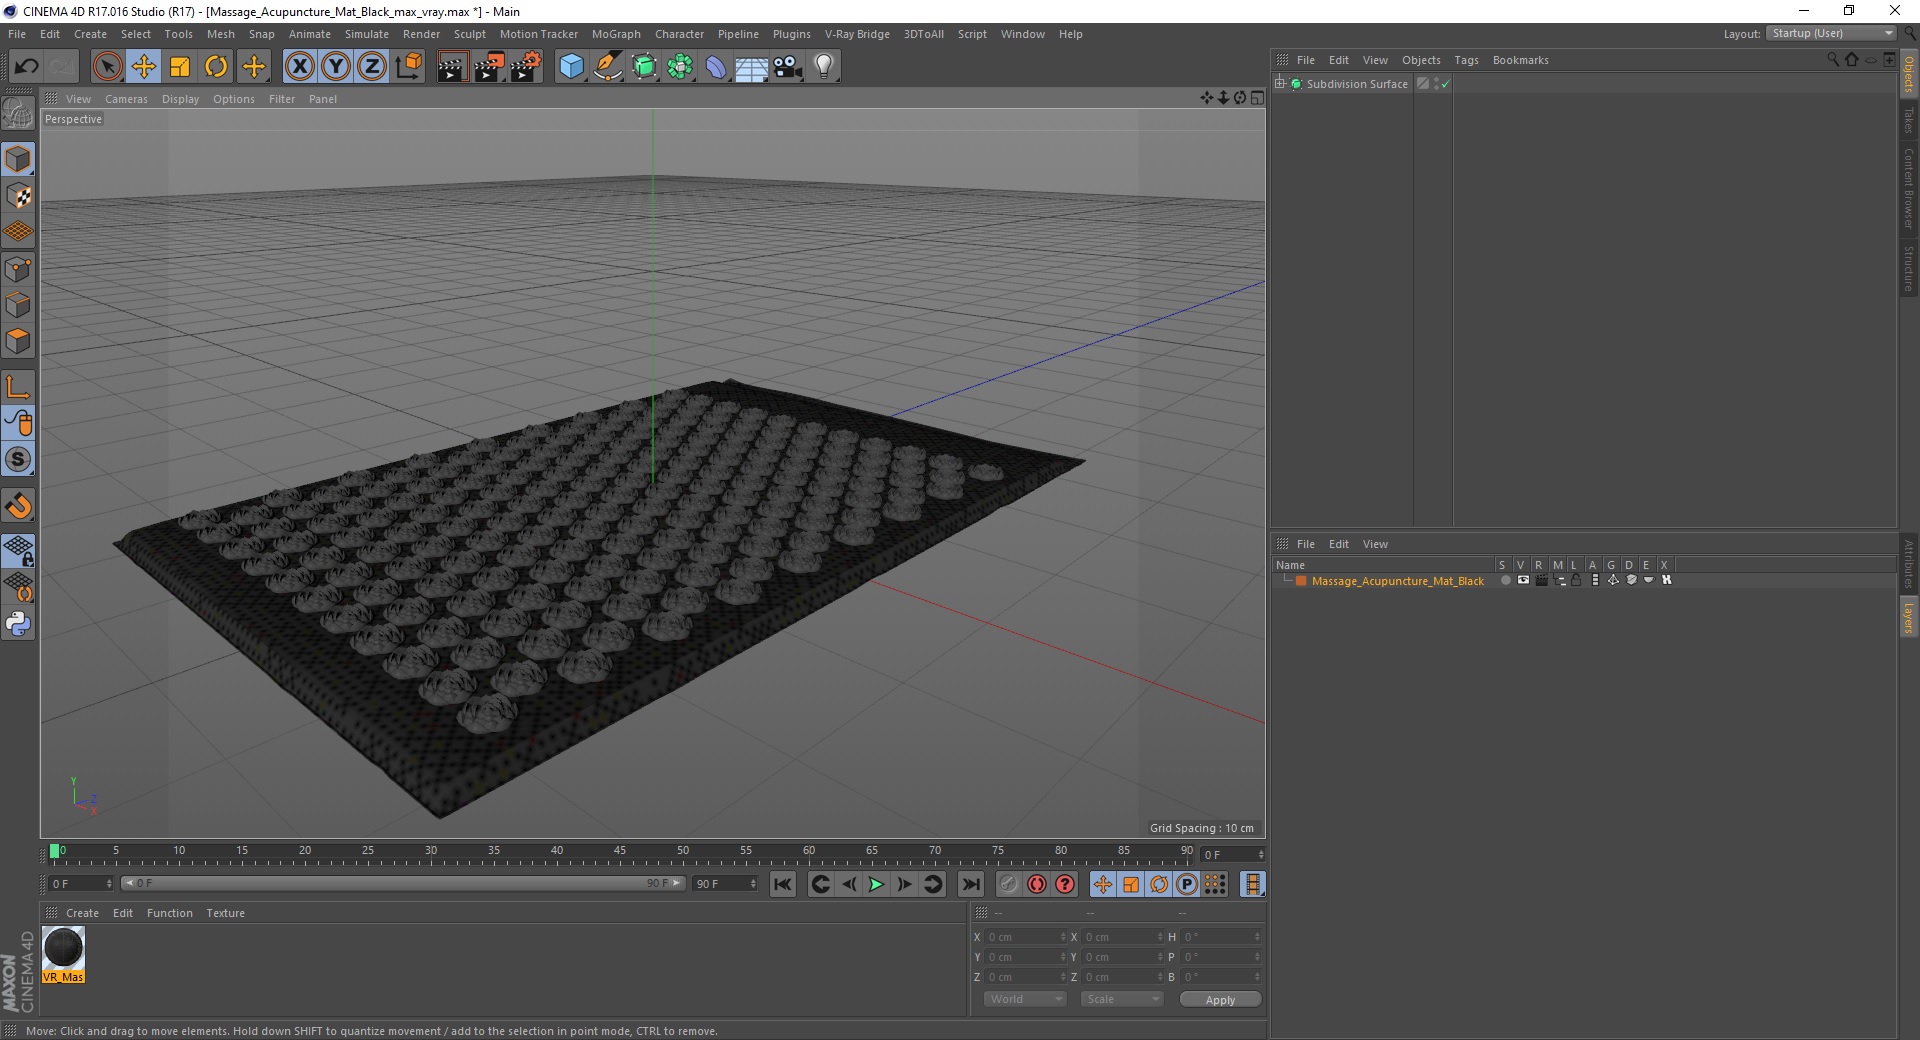Open the V-Ray Bridge menu
1920x1040 pixels.
tap(857, 34)
